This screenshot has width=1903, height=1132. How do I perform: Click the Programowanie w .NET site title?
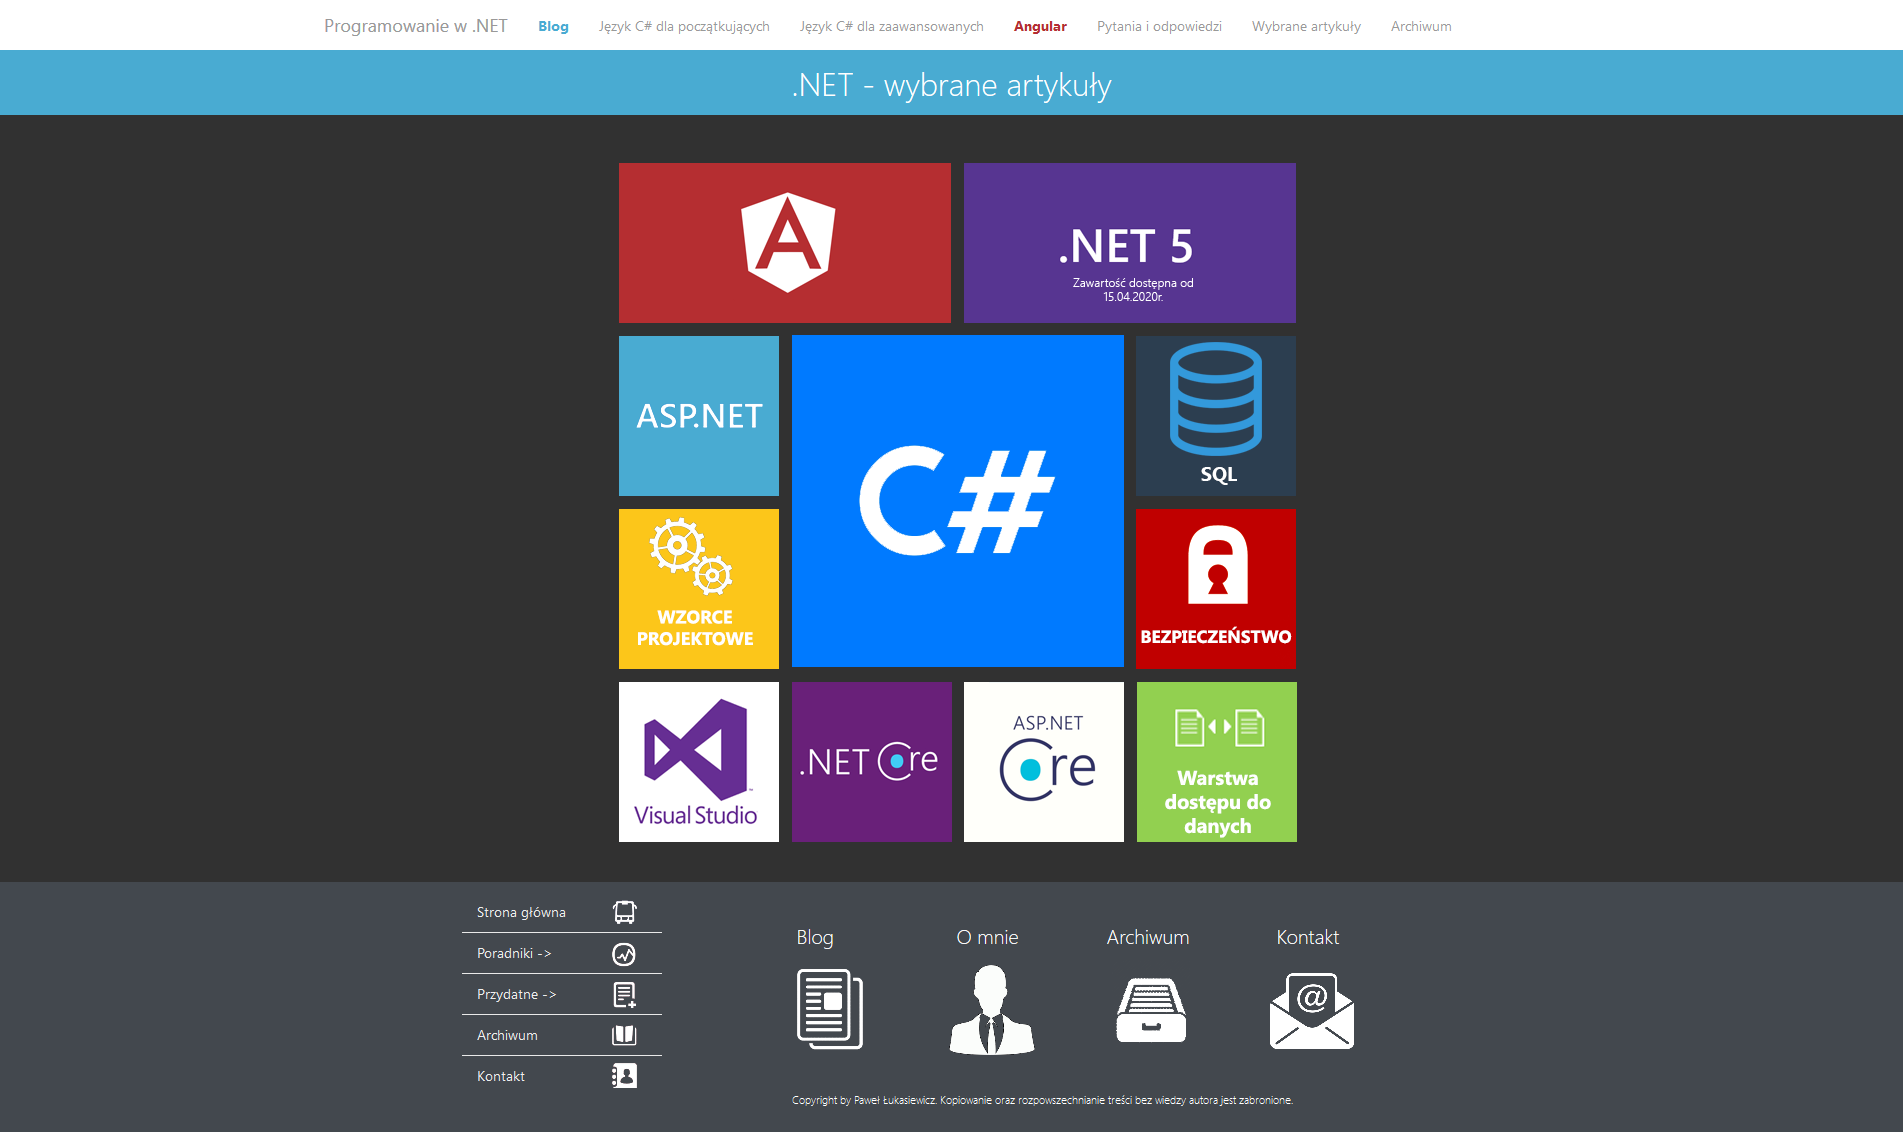[x=416, y=26]
